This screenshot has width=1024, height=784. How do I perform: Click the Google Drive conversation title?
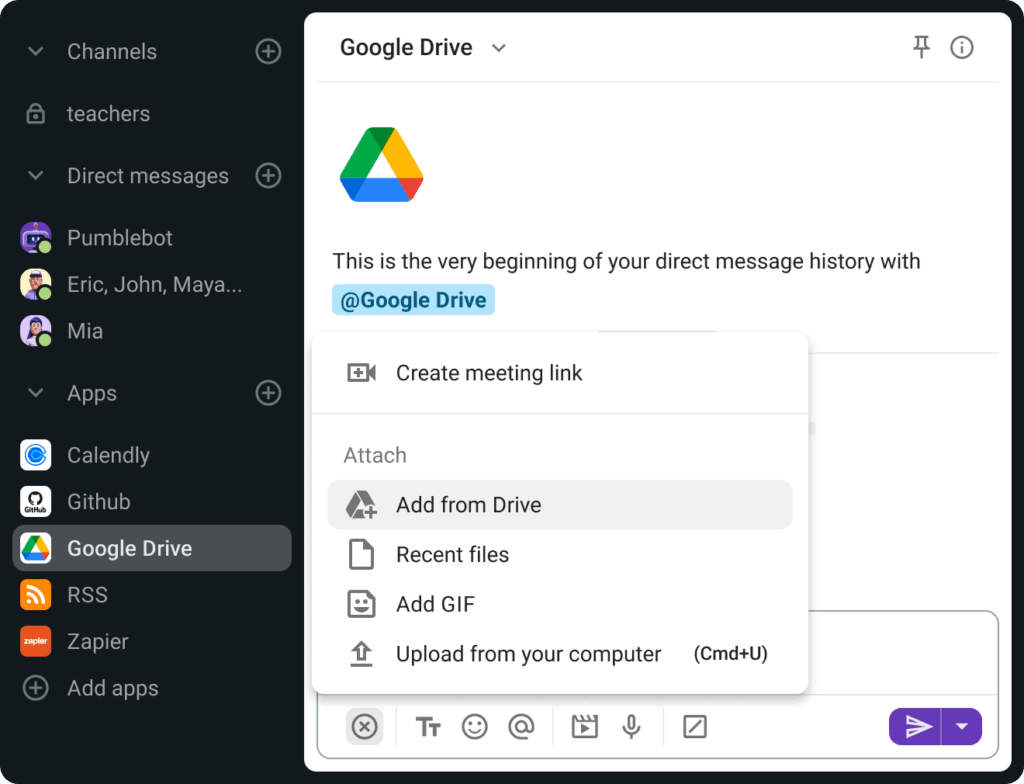[x=406, y=48]
